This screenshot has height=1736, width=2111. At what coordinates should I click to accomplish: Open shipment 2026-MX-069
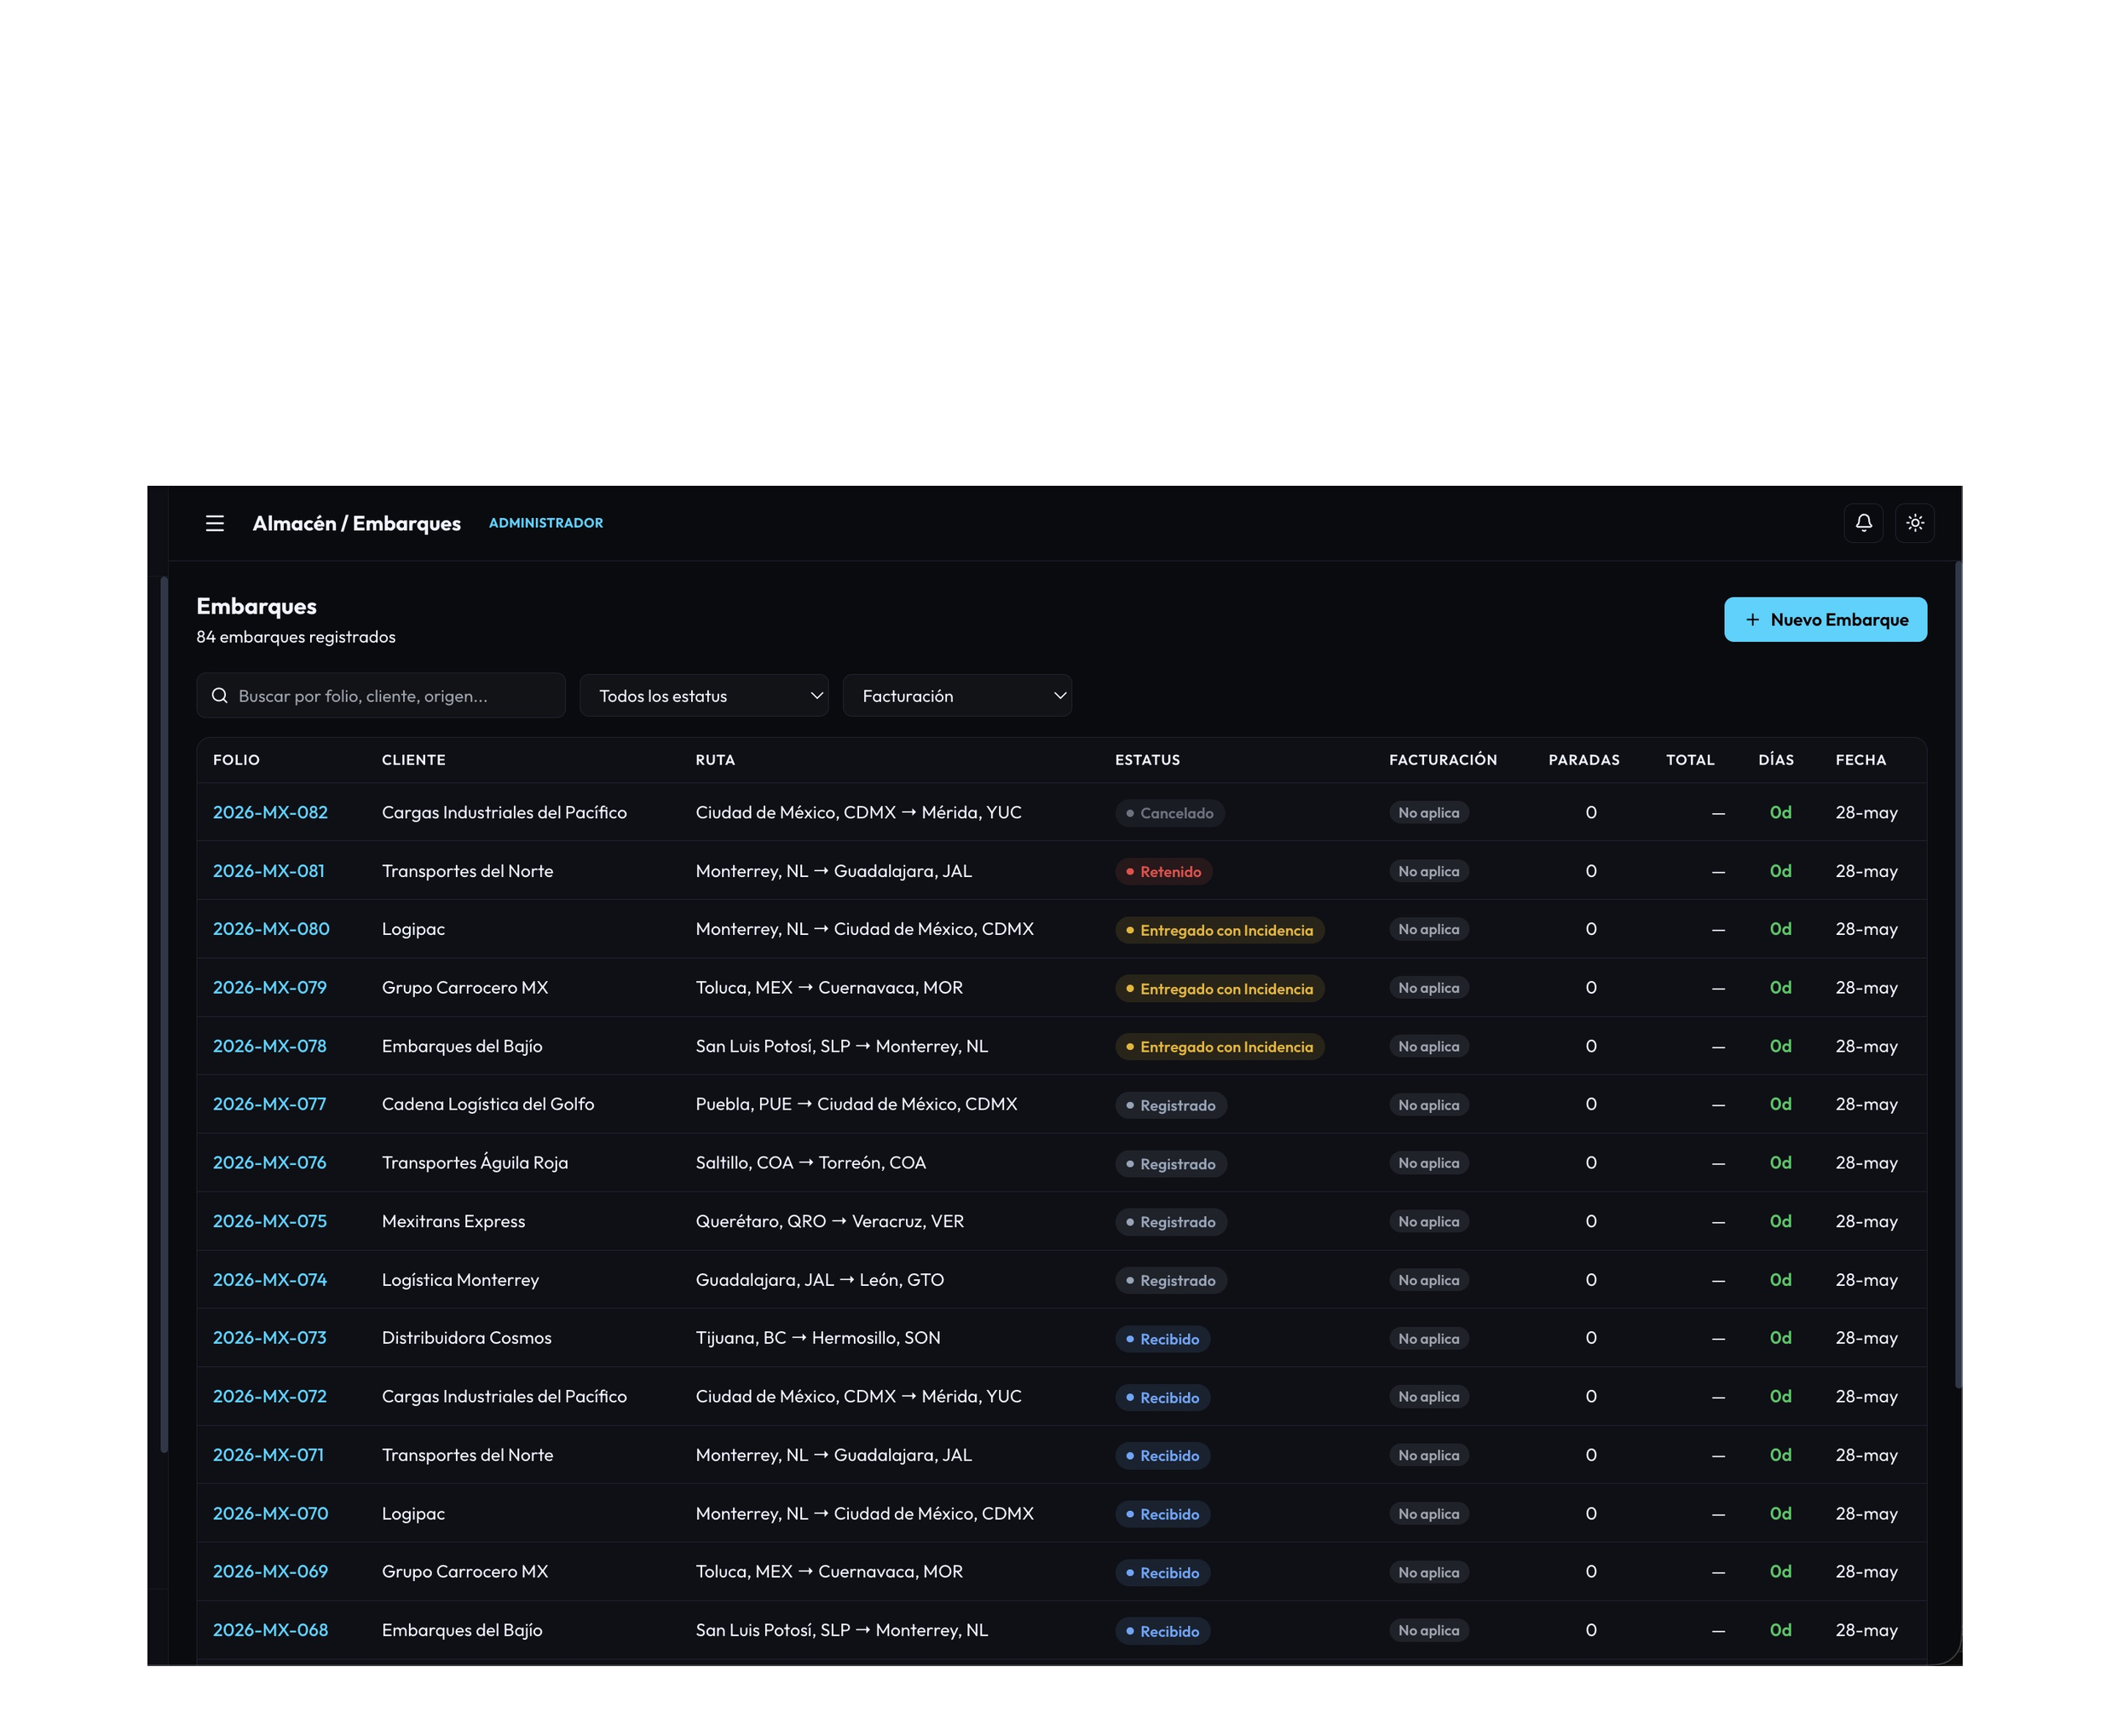[x=270, y=1571]
